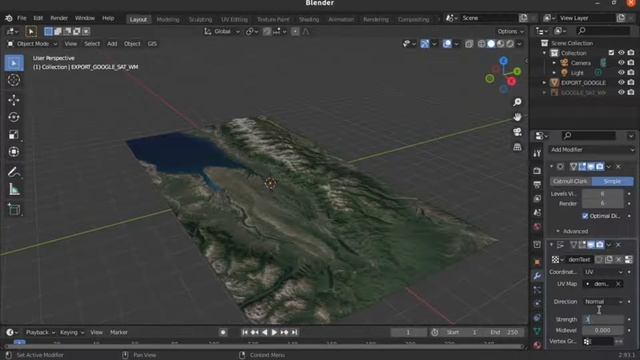Select the Measure tool
Viewport: 640px width, 360px height.
pyautogui.click(x=14, y=189)
